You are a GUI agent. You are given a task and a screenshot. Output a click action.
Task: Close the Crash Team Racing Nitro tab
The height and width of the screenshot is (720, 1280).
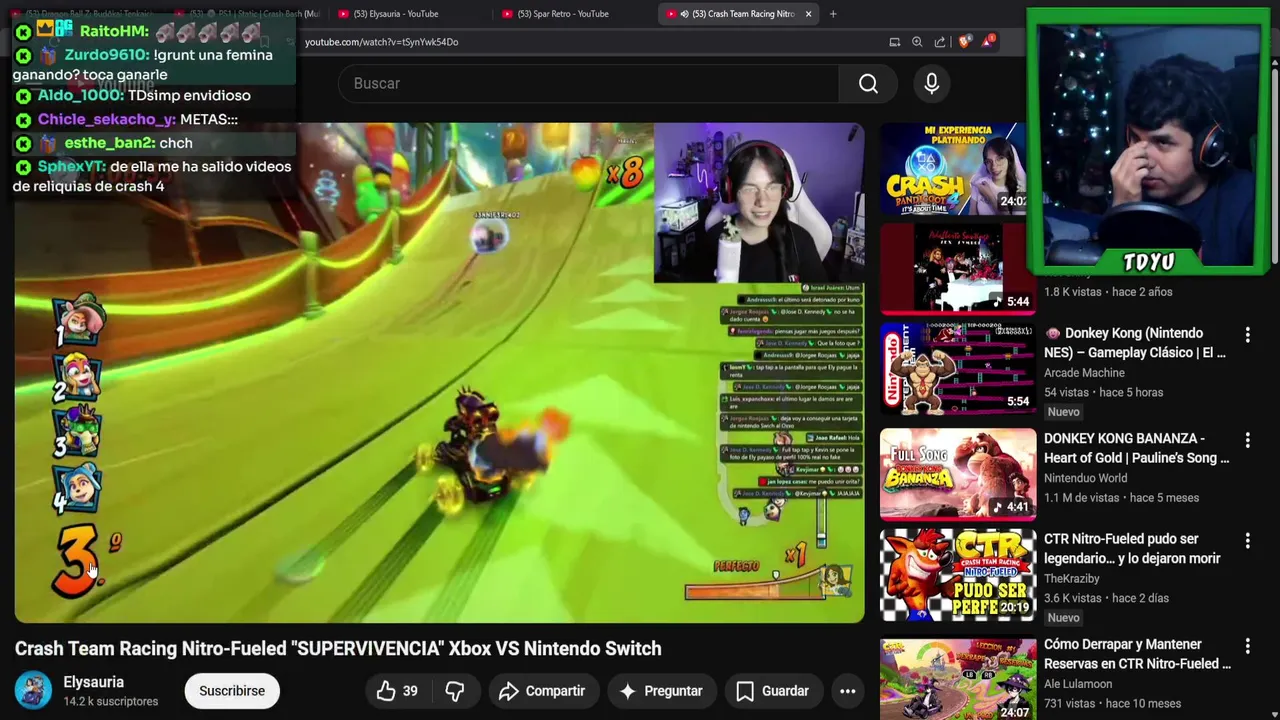tap(808, 14)
